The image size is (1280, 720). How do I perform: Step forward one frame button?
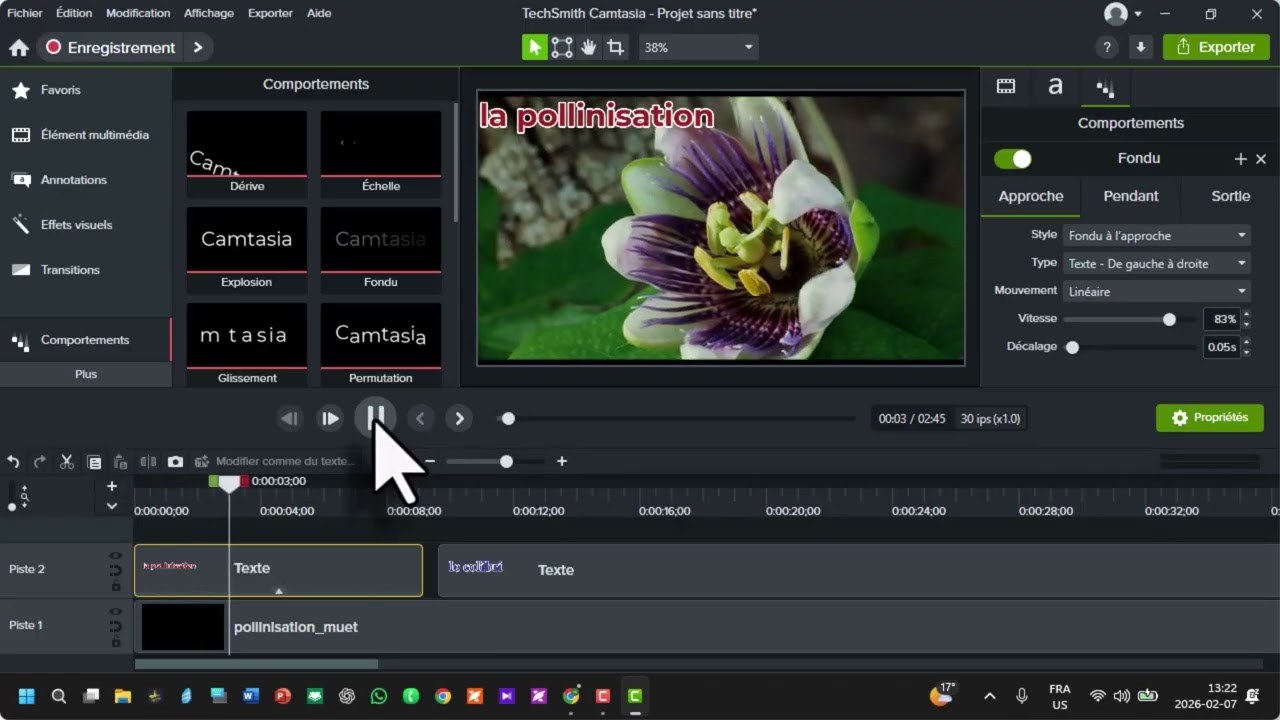click(x=330, y=419)
